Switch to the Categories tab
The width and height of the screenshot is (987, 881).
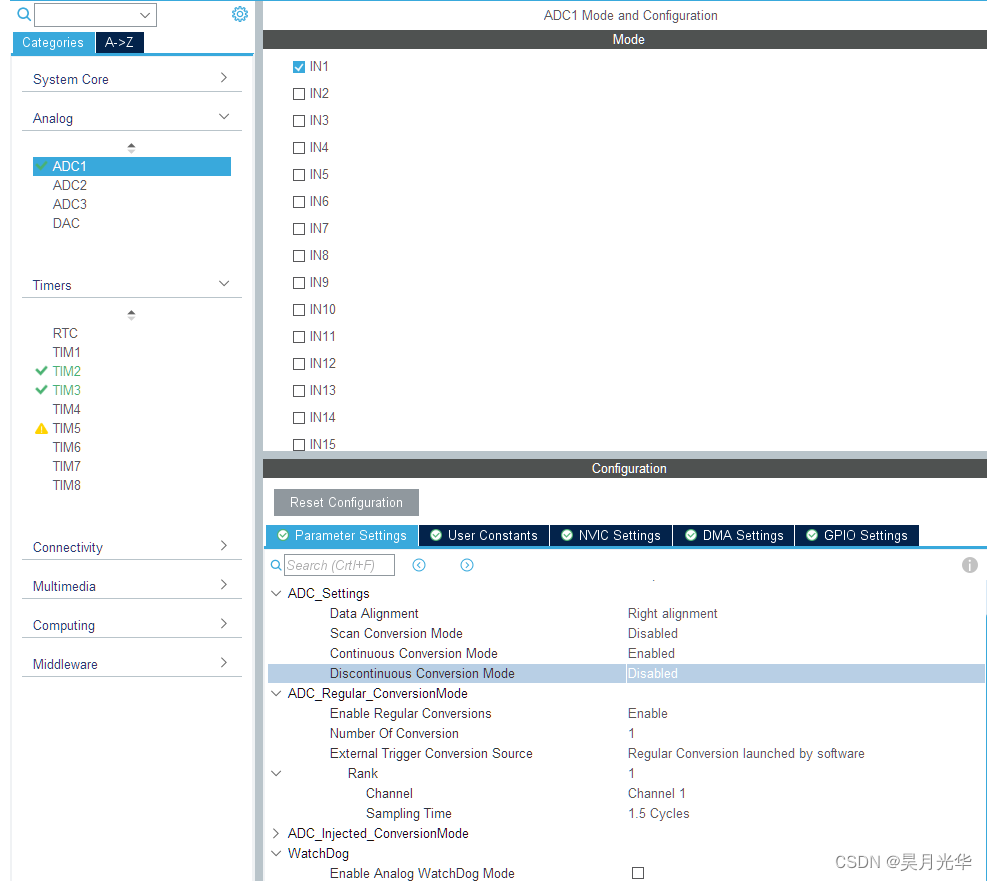[x=53, y=42]
